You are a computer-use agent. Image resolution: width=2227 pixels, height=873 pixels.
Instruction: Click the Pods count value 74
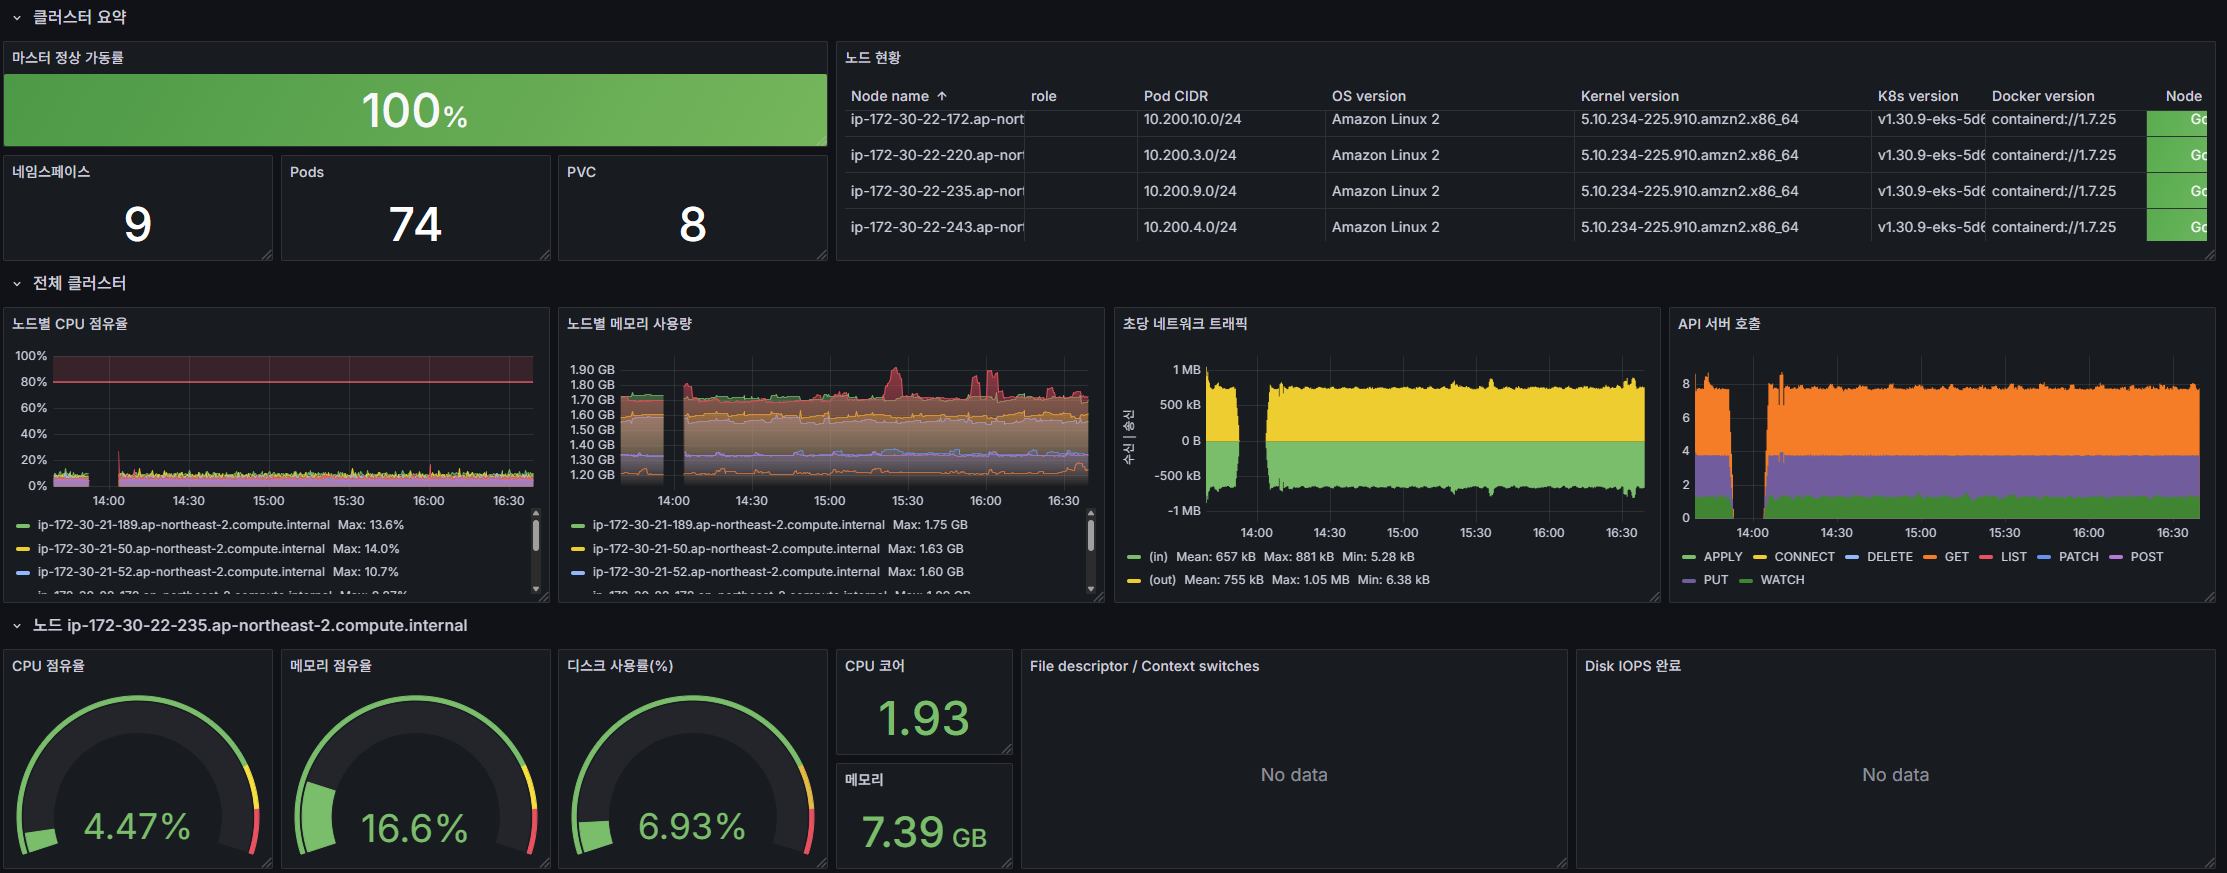[415, 224]
